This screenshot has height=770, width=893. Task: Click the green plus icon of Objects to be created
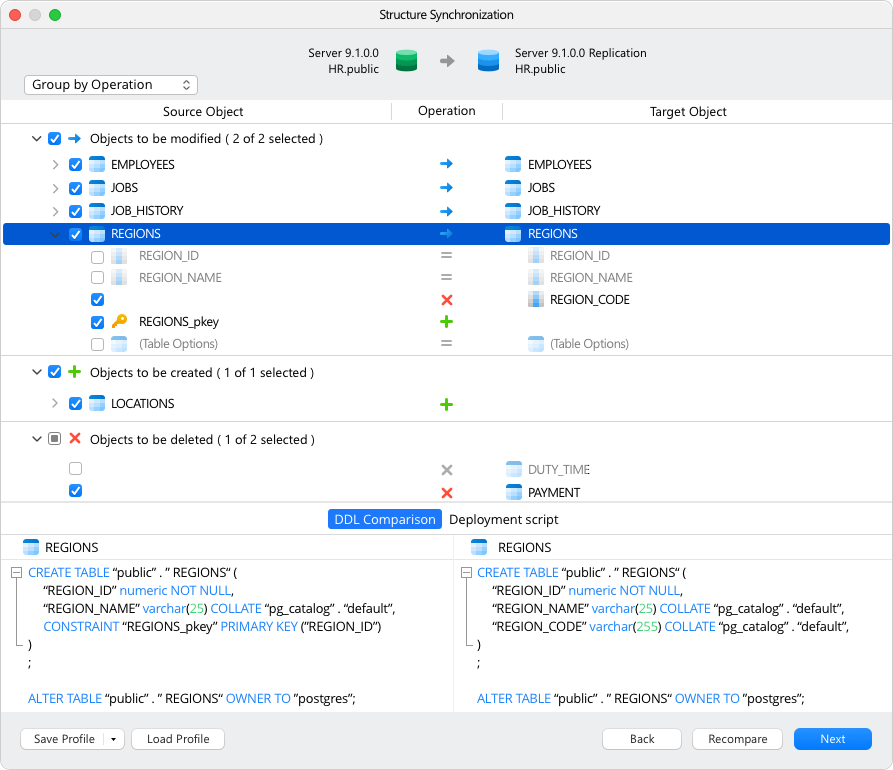click(x=75, y=372)
